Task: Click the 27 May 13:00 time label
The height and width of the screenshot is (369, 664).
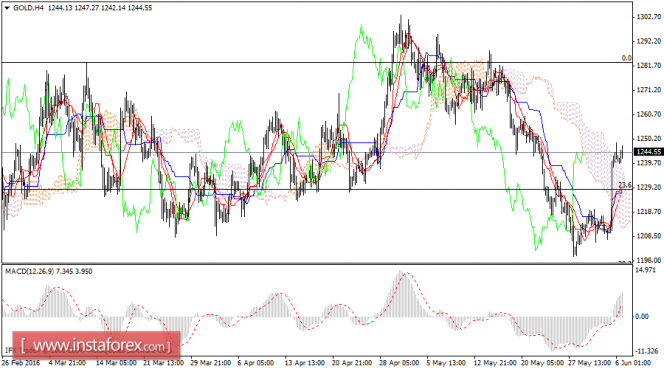Action: [x=589, y=363]
